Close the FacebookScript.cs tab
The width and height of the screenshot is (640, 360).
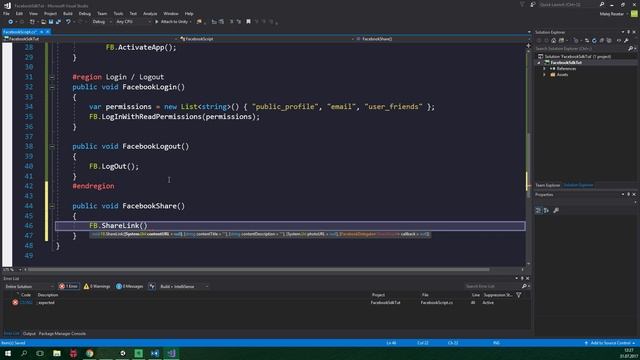pos(47,32)
